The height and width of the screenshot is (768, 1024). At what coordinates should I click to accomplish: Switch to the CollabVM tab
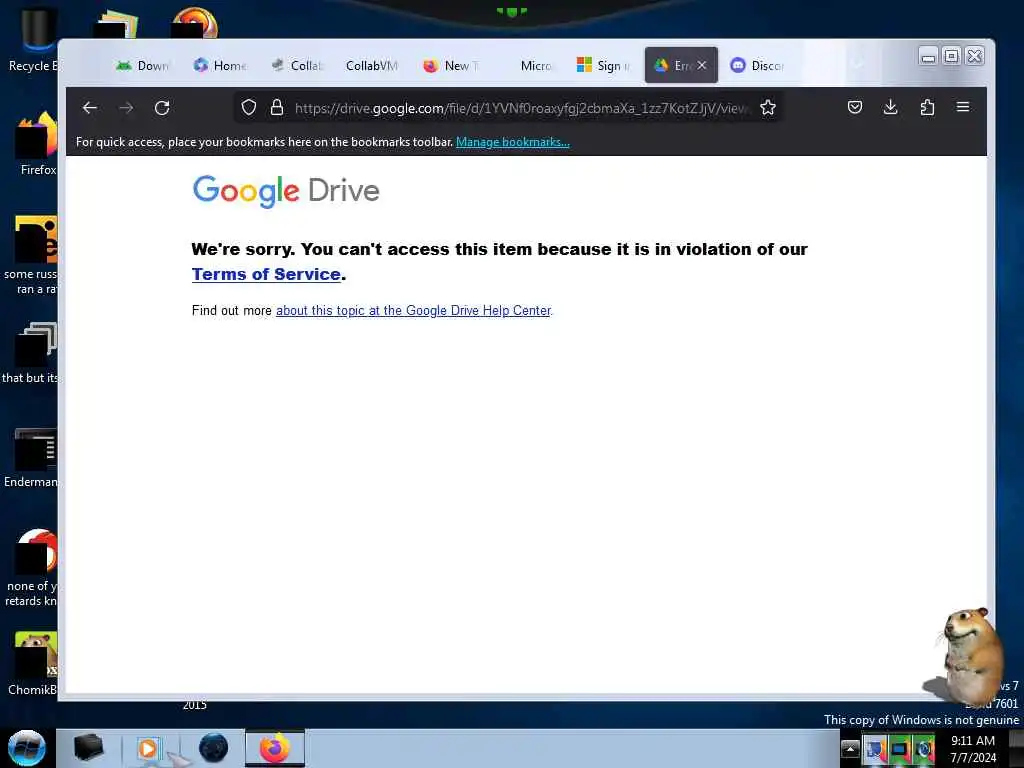(372, 65)
